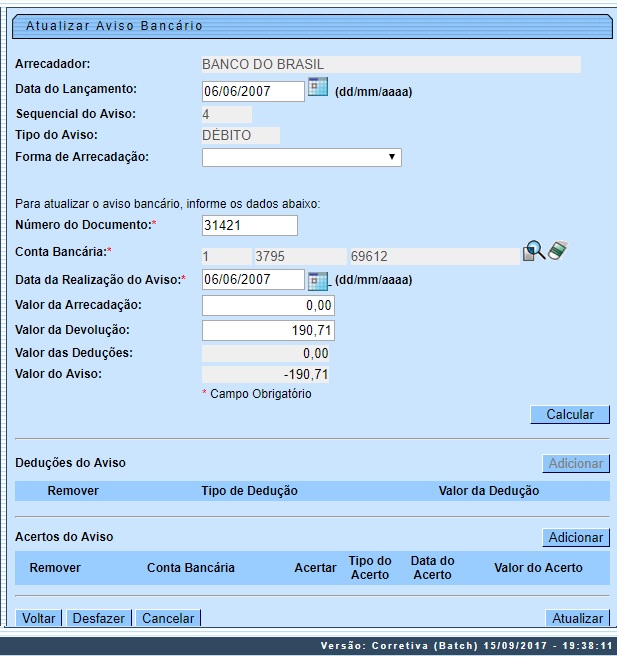Open calendar for Data da Realização do Aviso
Viewport: 617px width, 657px height.
tap(318, 280)
